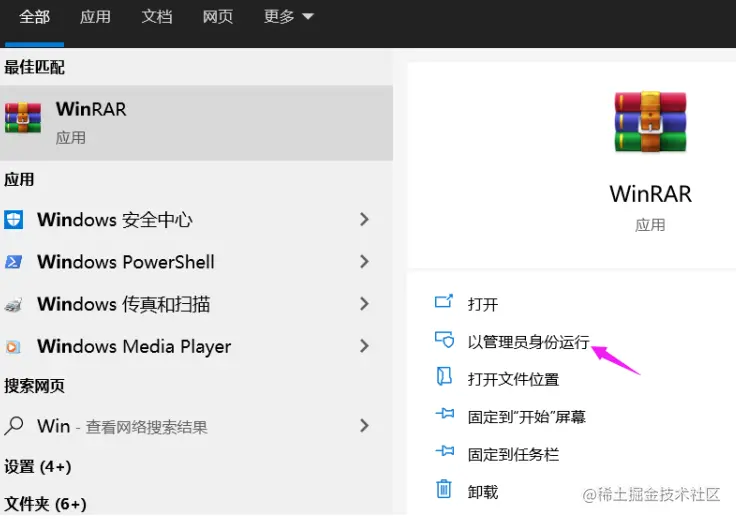Select WinRAR best match text label

point(91,109)
